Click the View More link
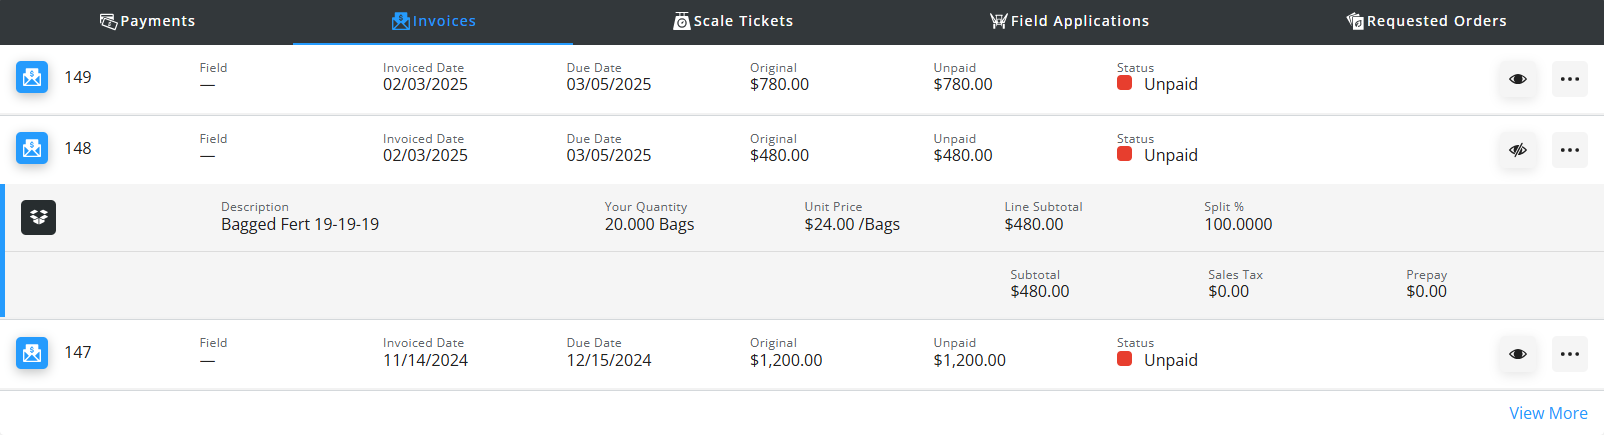This screenshot has height=435, width=1604. pyautogui.click(x=1547, y=413)
